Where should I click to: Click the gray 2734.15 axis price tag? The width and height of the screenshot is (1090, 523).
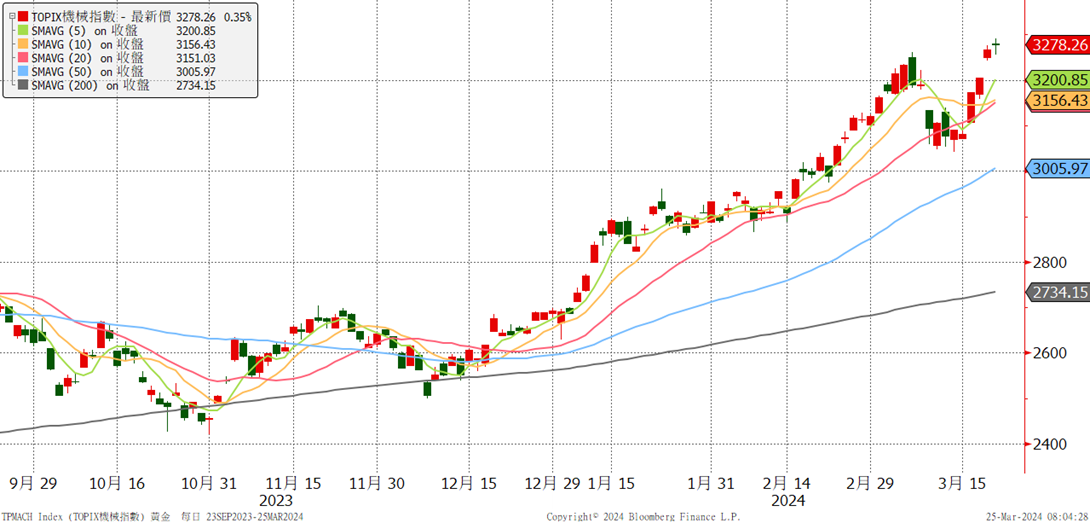[x=1057, y=292]
